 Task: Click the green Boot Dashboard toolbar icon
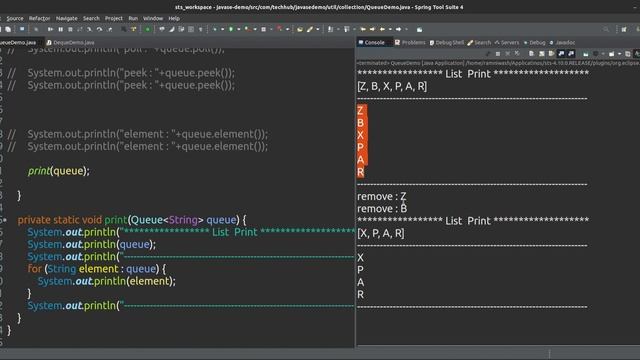(x=147, y=29)
